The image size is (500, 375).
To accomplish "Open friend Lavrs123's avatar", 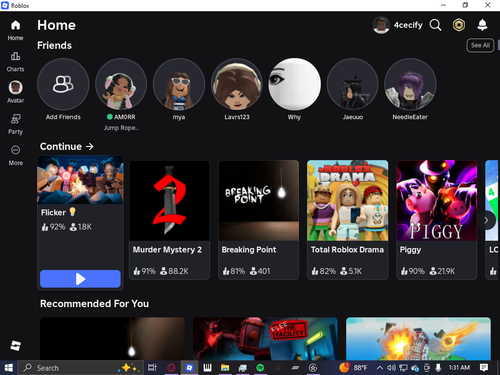I will click(237, 84).
